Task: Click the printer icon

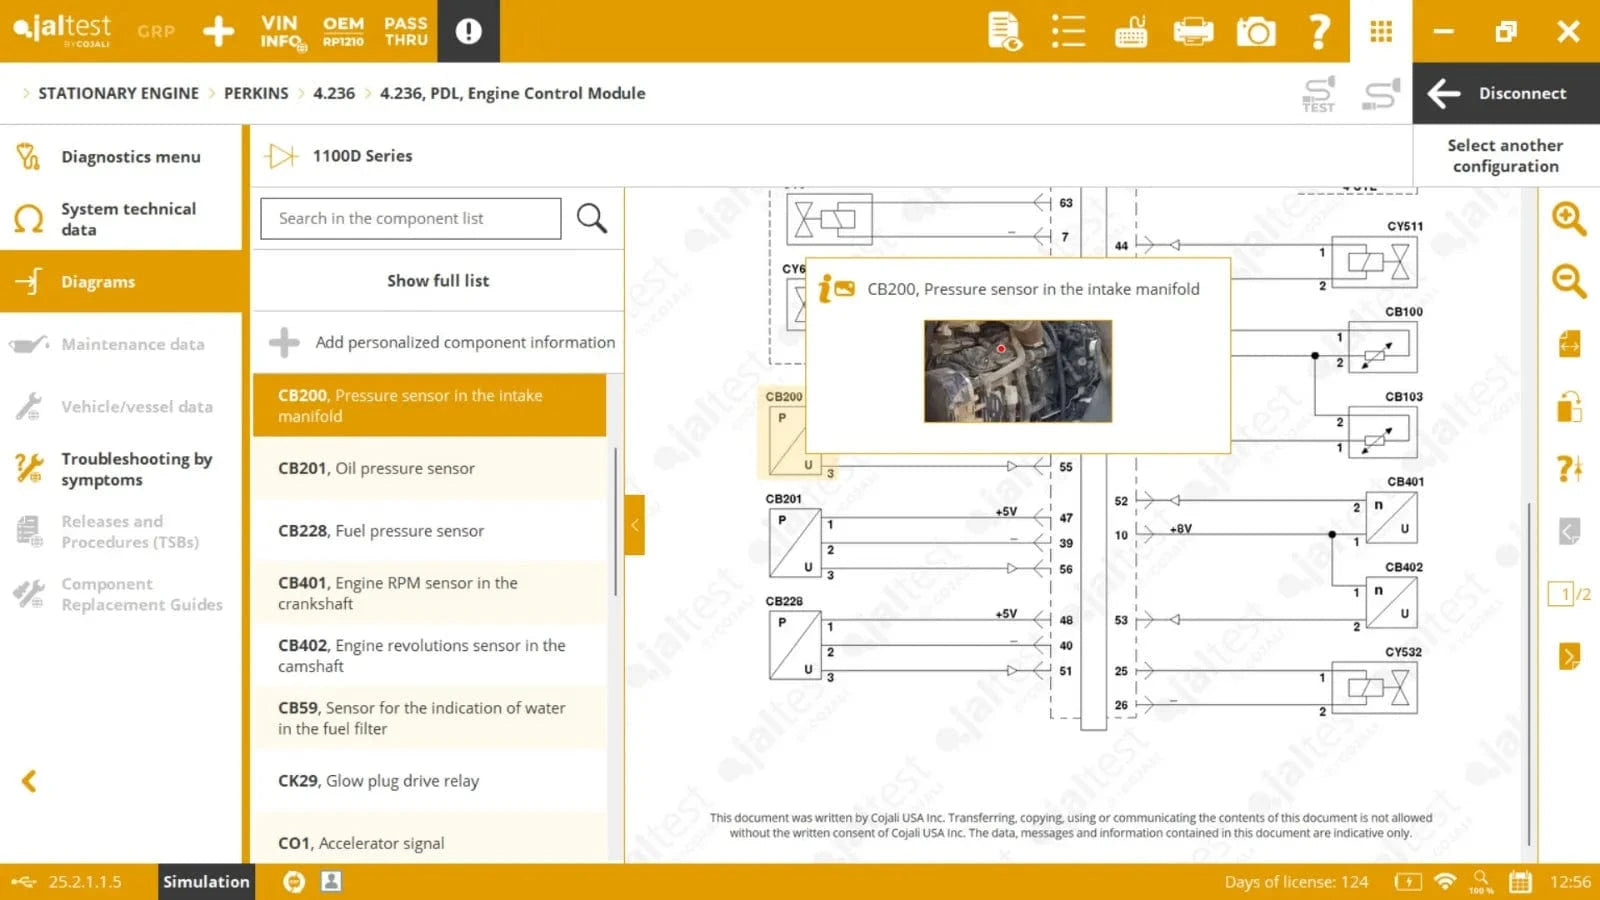Action: click(x=1193, y=32)
